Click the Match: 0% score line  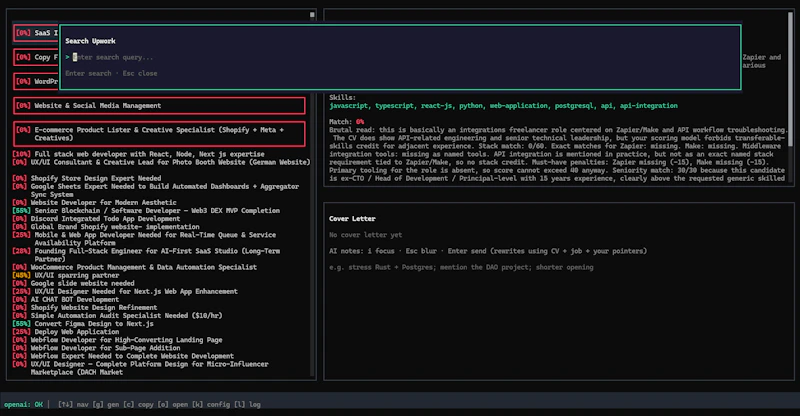pos(346,122)
